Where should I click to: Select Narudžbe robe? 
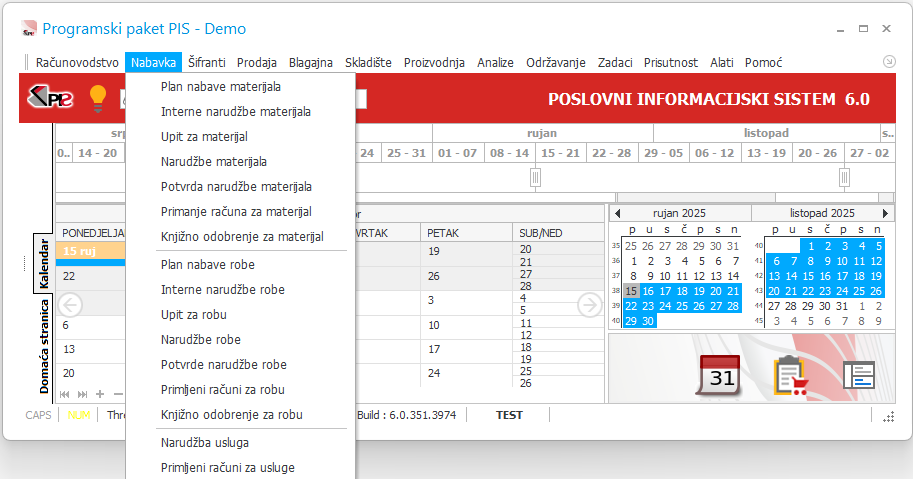coord(240,340)
